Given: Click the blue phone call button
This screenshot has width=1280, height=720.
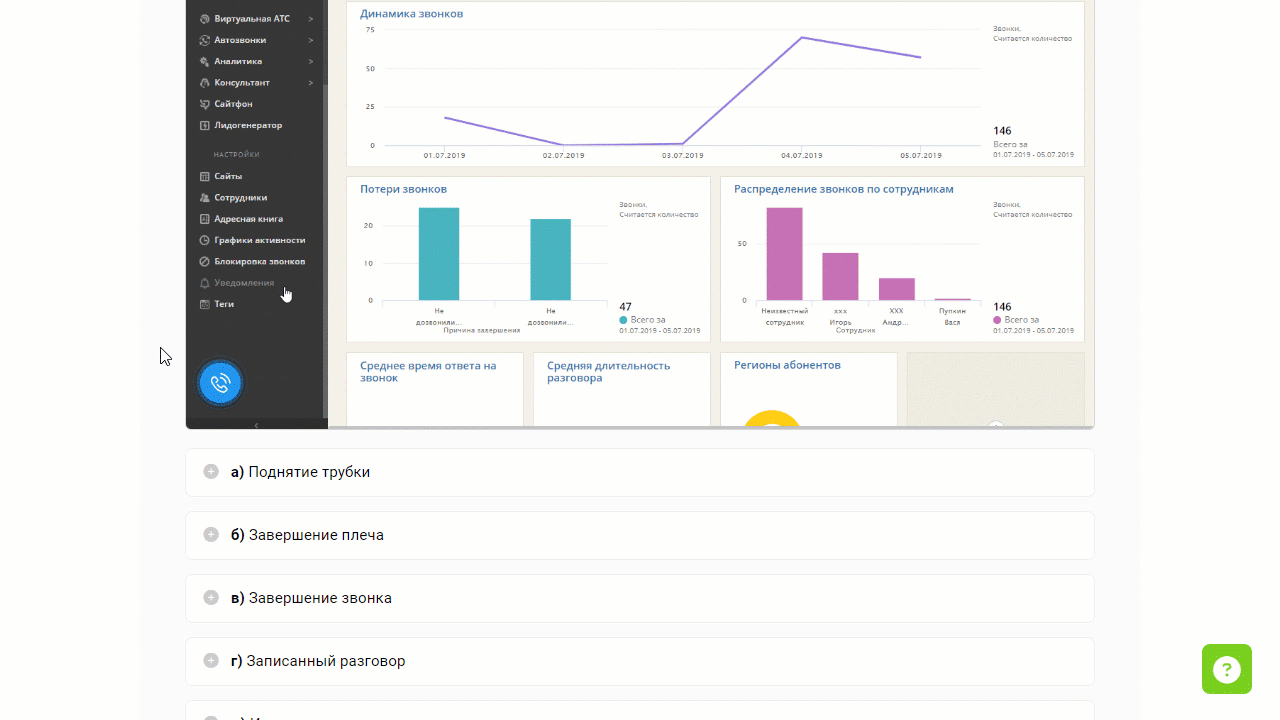Looking at the screenshot, I should 220,383.
